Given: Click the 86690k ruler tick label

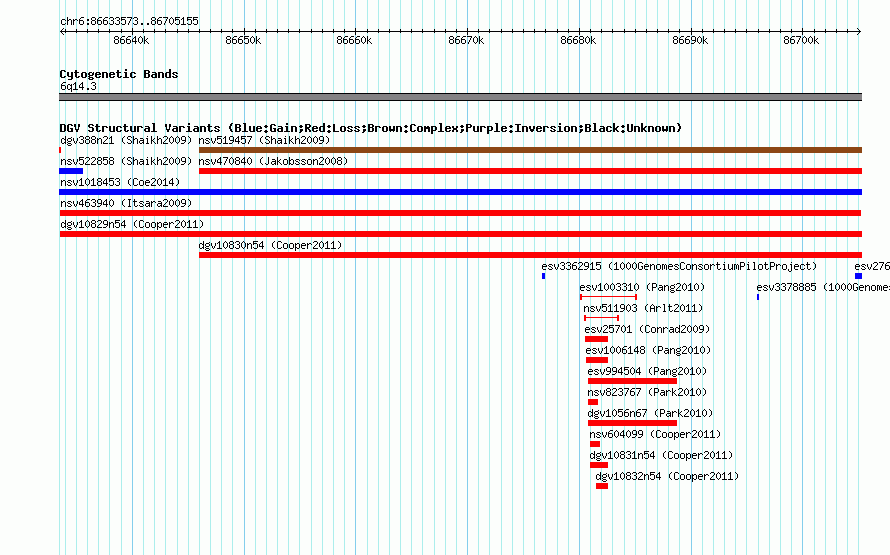Looking at the screenshot, I should (690, 40).
